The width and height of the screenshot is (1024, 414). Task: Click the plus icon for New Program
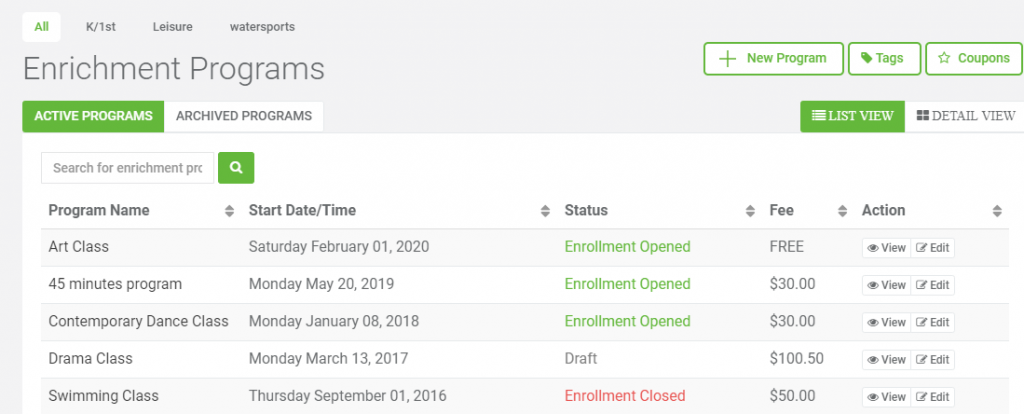tap(727, 58)
